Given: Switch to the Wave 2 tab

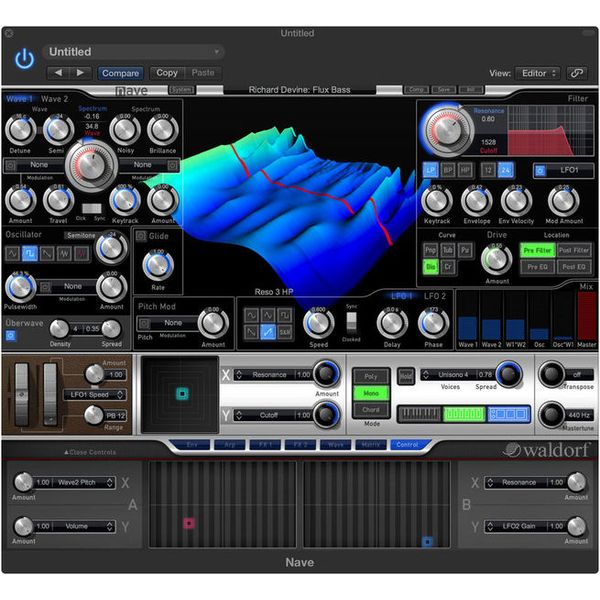Looking at the screenshot, I should [54, 99].
